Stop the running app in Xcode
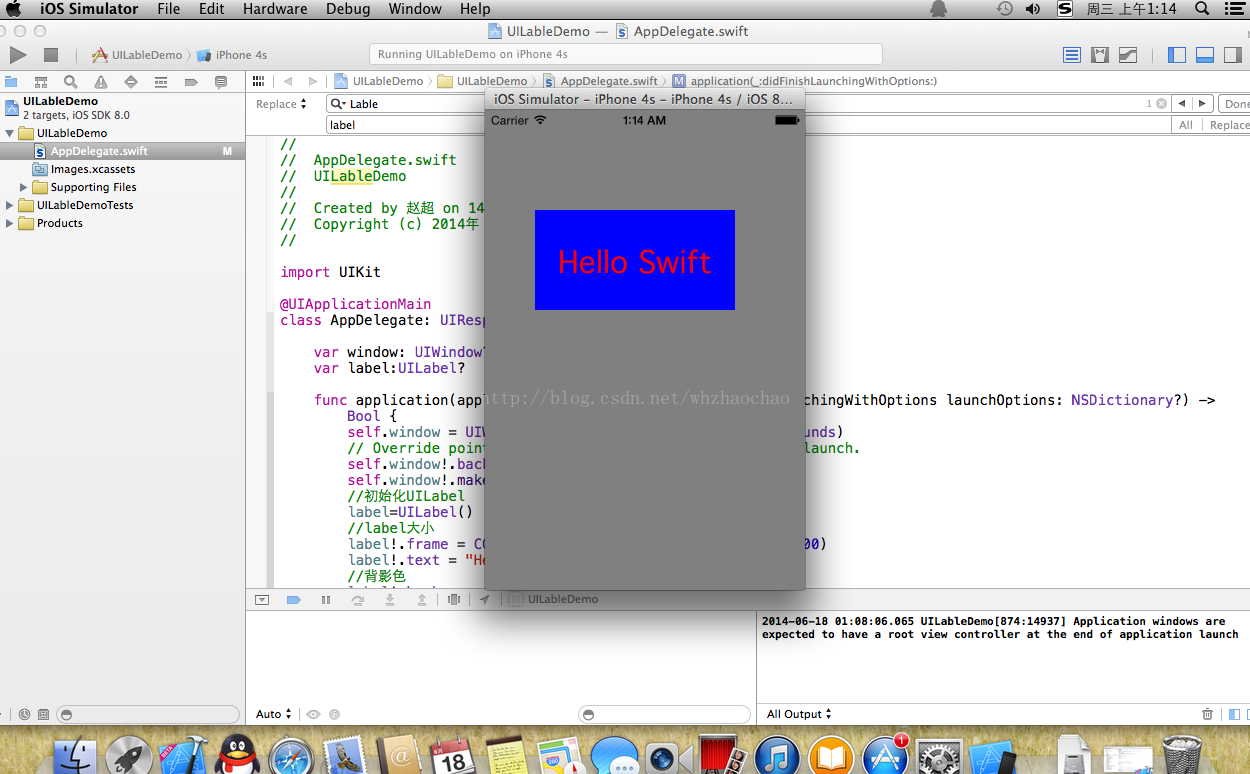 51,55
